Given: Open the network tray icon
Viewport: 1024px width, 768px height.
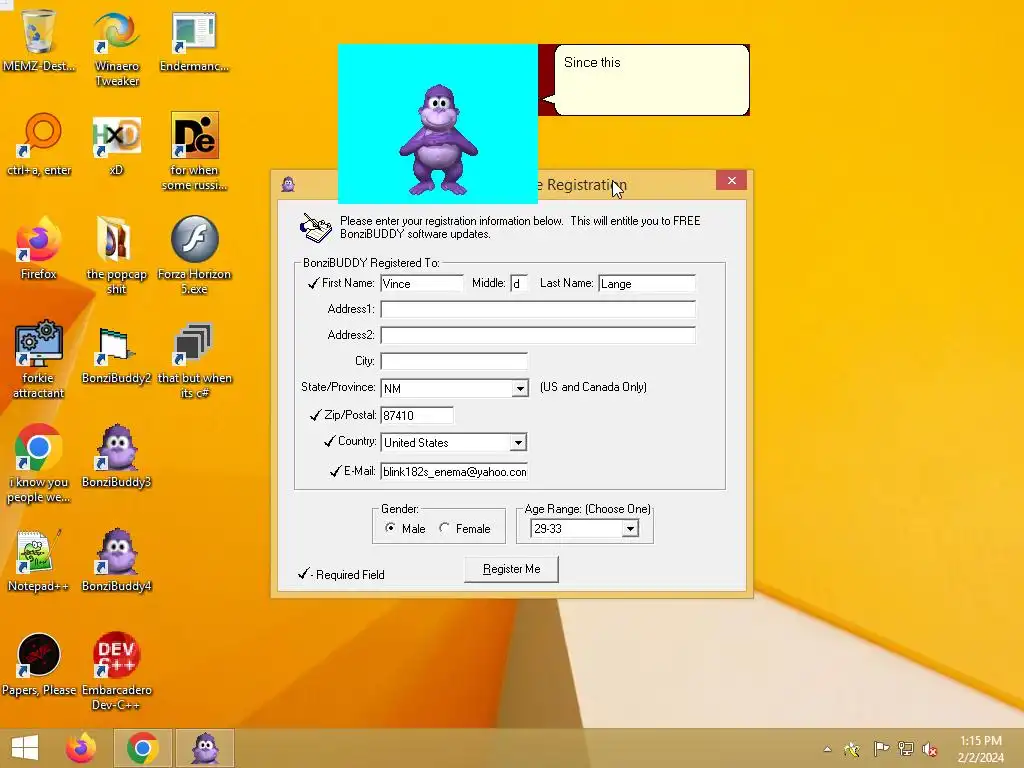Looking at the screenshot, I should 906,748.
